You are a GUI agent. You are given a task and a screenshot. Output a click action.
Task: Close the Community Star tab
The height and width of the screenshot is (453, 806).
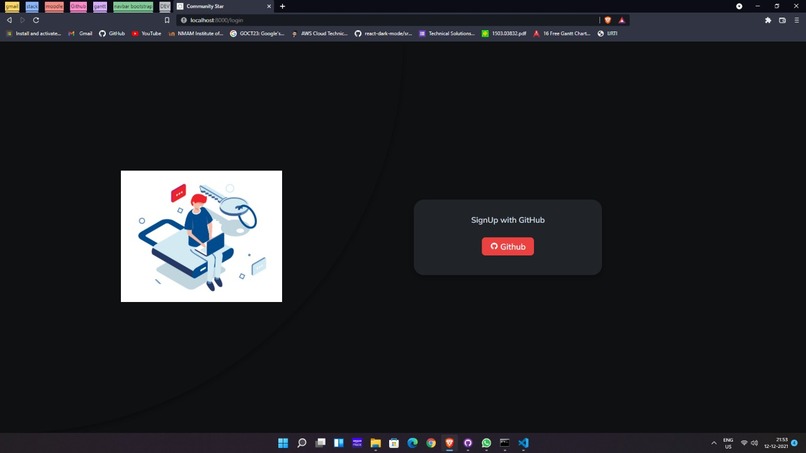click(269, 6)
